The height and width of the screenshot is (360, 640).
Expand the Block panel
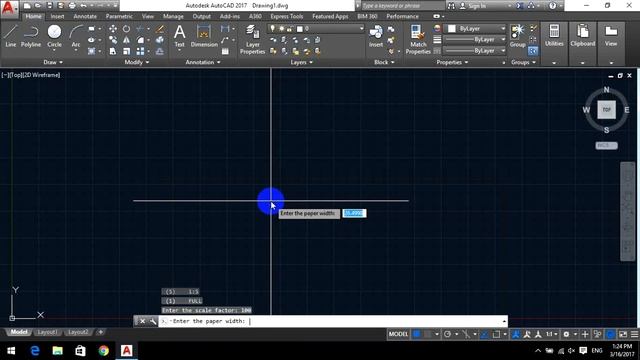(384, 62)
